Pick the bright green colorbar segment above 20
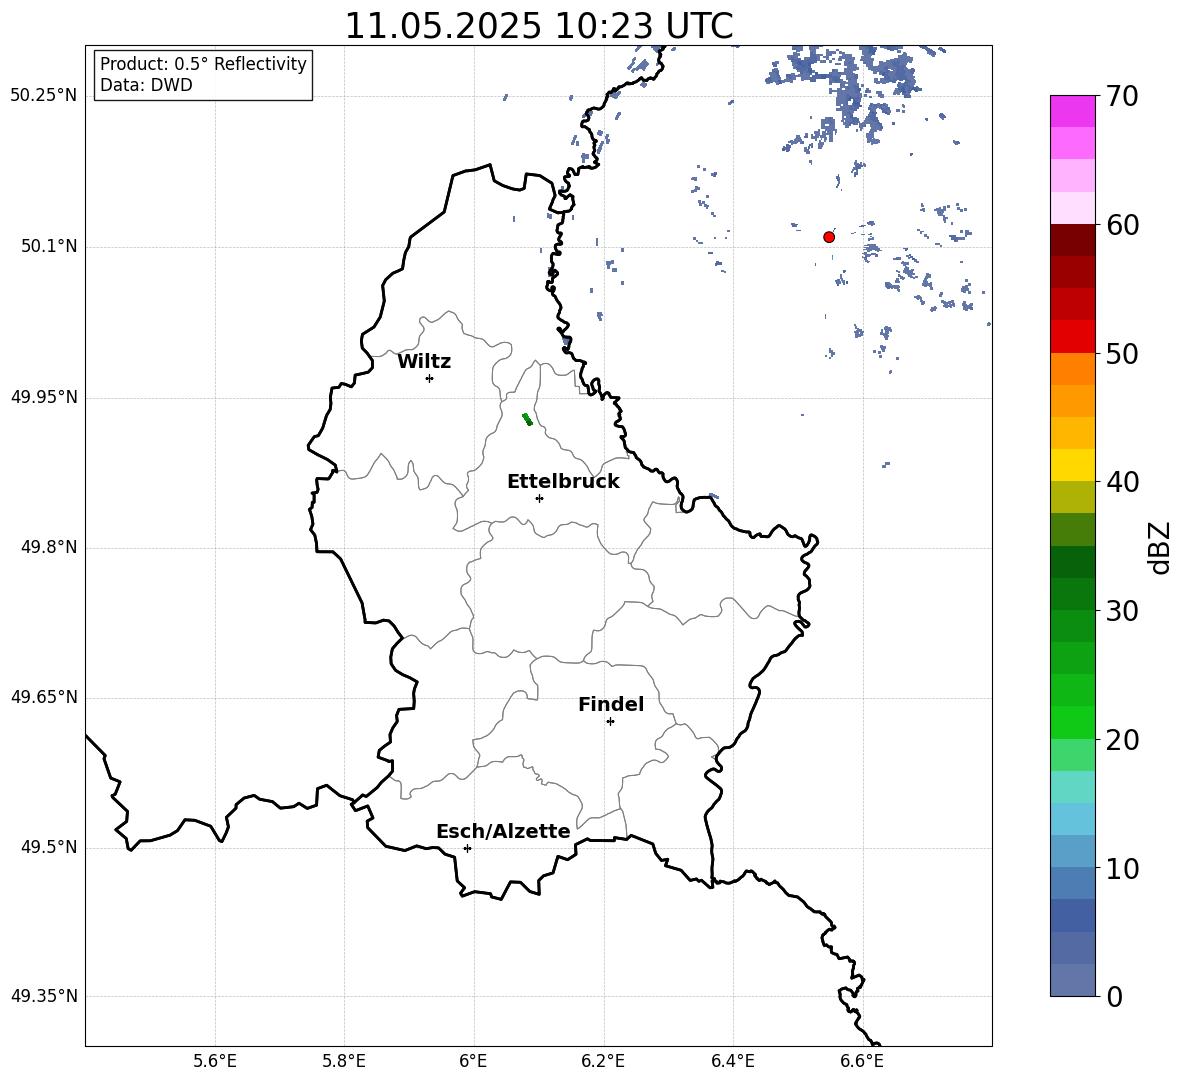The width and height of the screenshot is (1184, 1081). point(1073,722)
